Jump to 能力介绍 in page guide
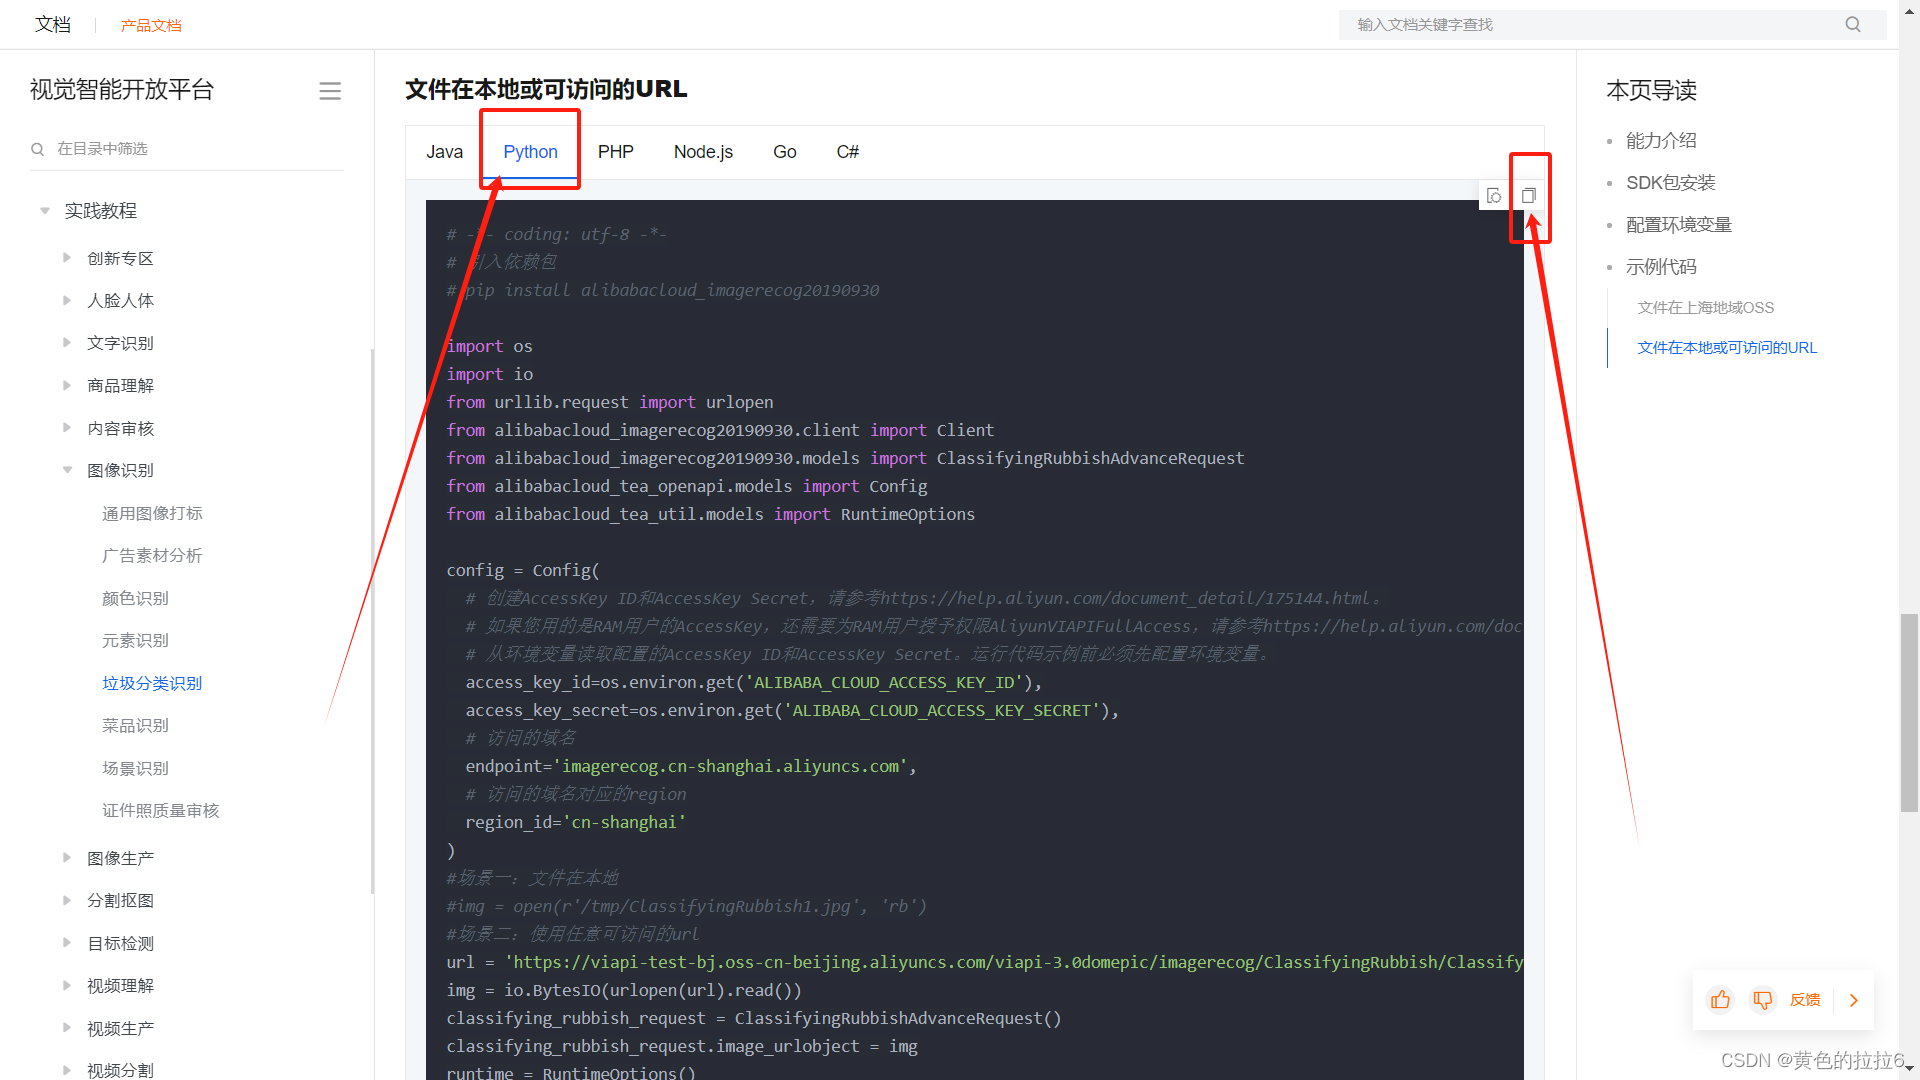The height and width of the screenshot is (1080, 1920). point(1661,141)
